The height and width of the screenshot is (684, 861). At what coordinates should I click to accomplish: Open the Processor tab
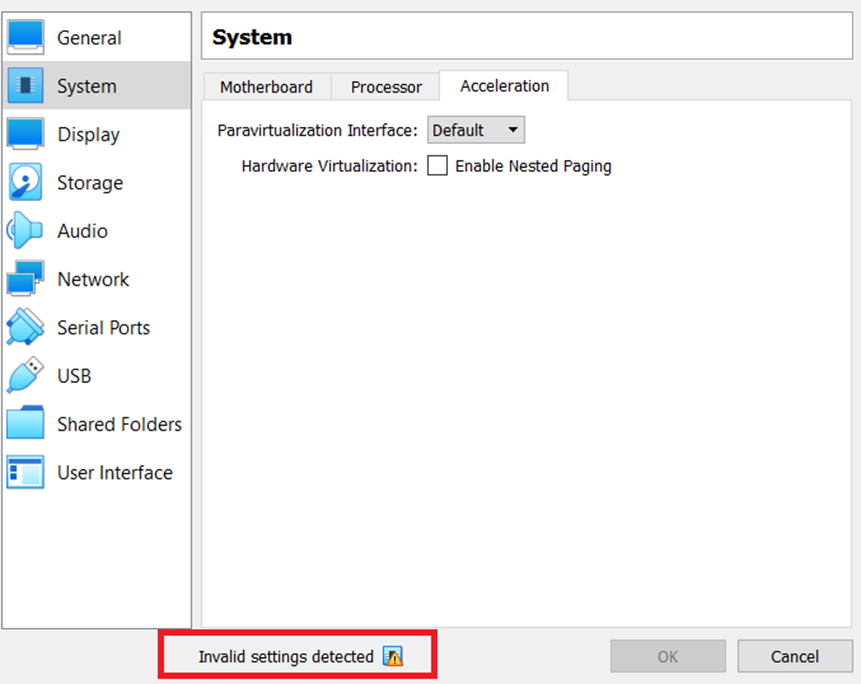click(385, 87)
